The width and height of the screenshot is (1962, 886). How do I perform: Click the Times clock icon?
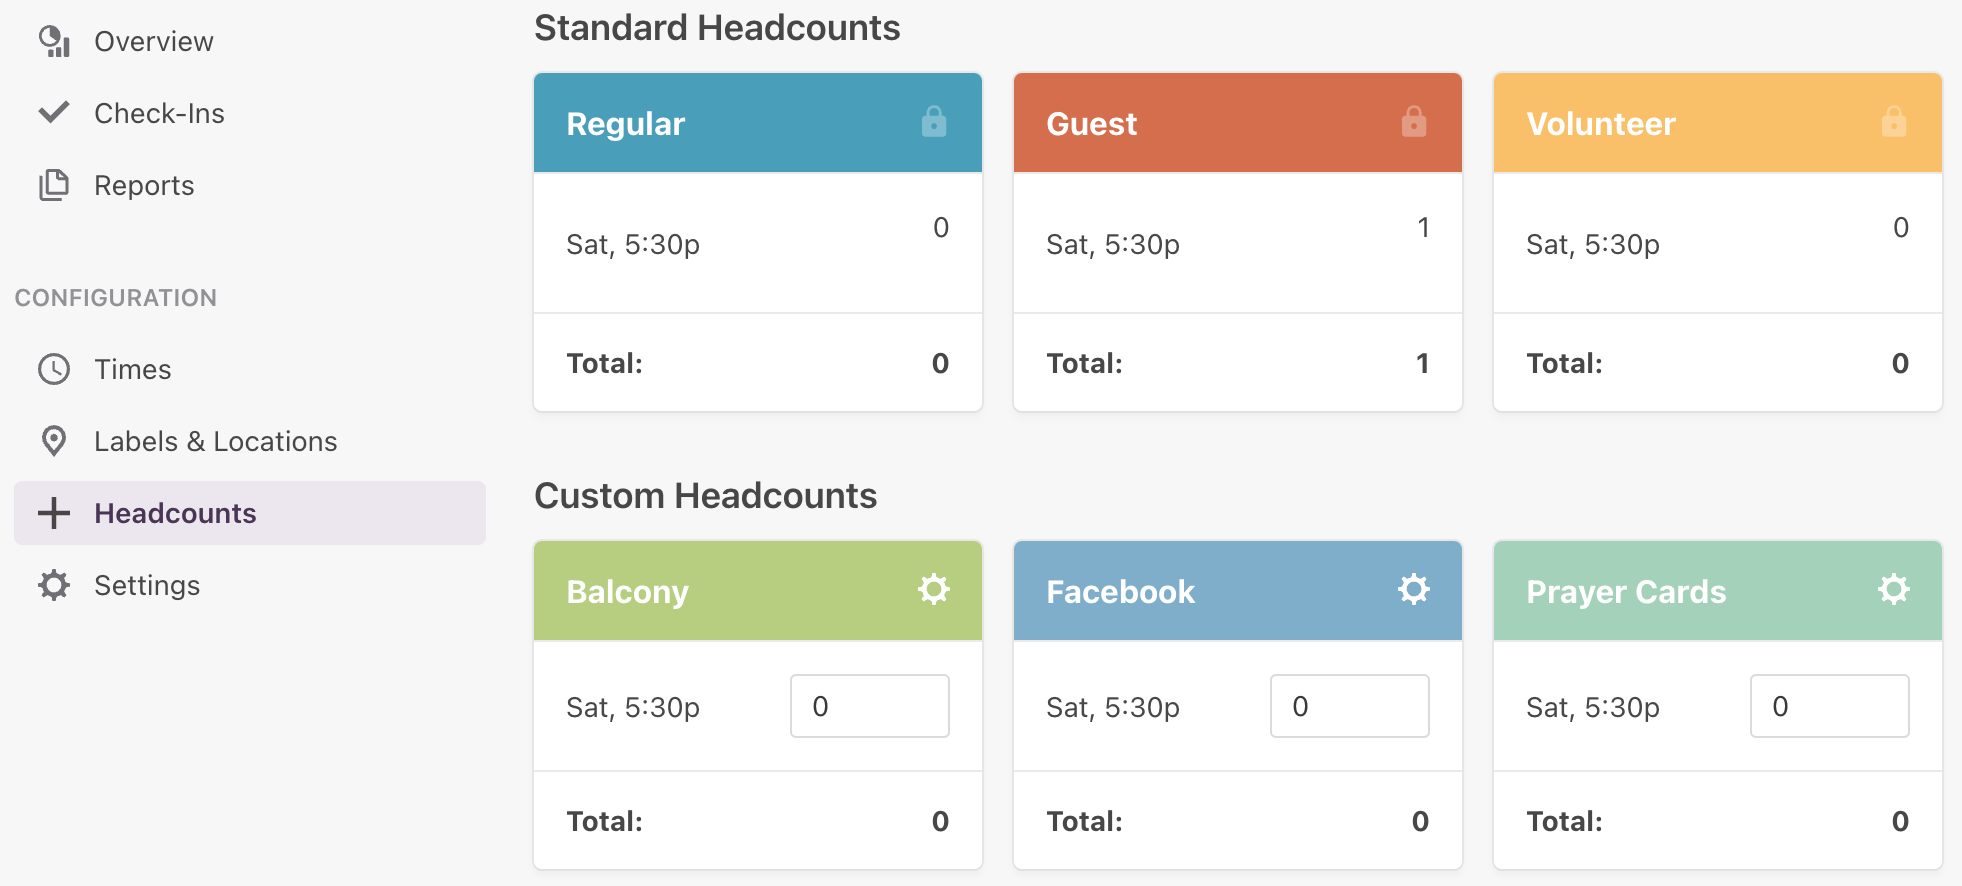click(54, 369)
